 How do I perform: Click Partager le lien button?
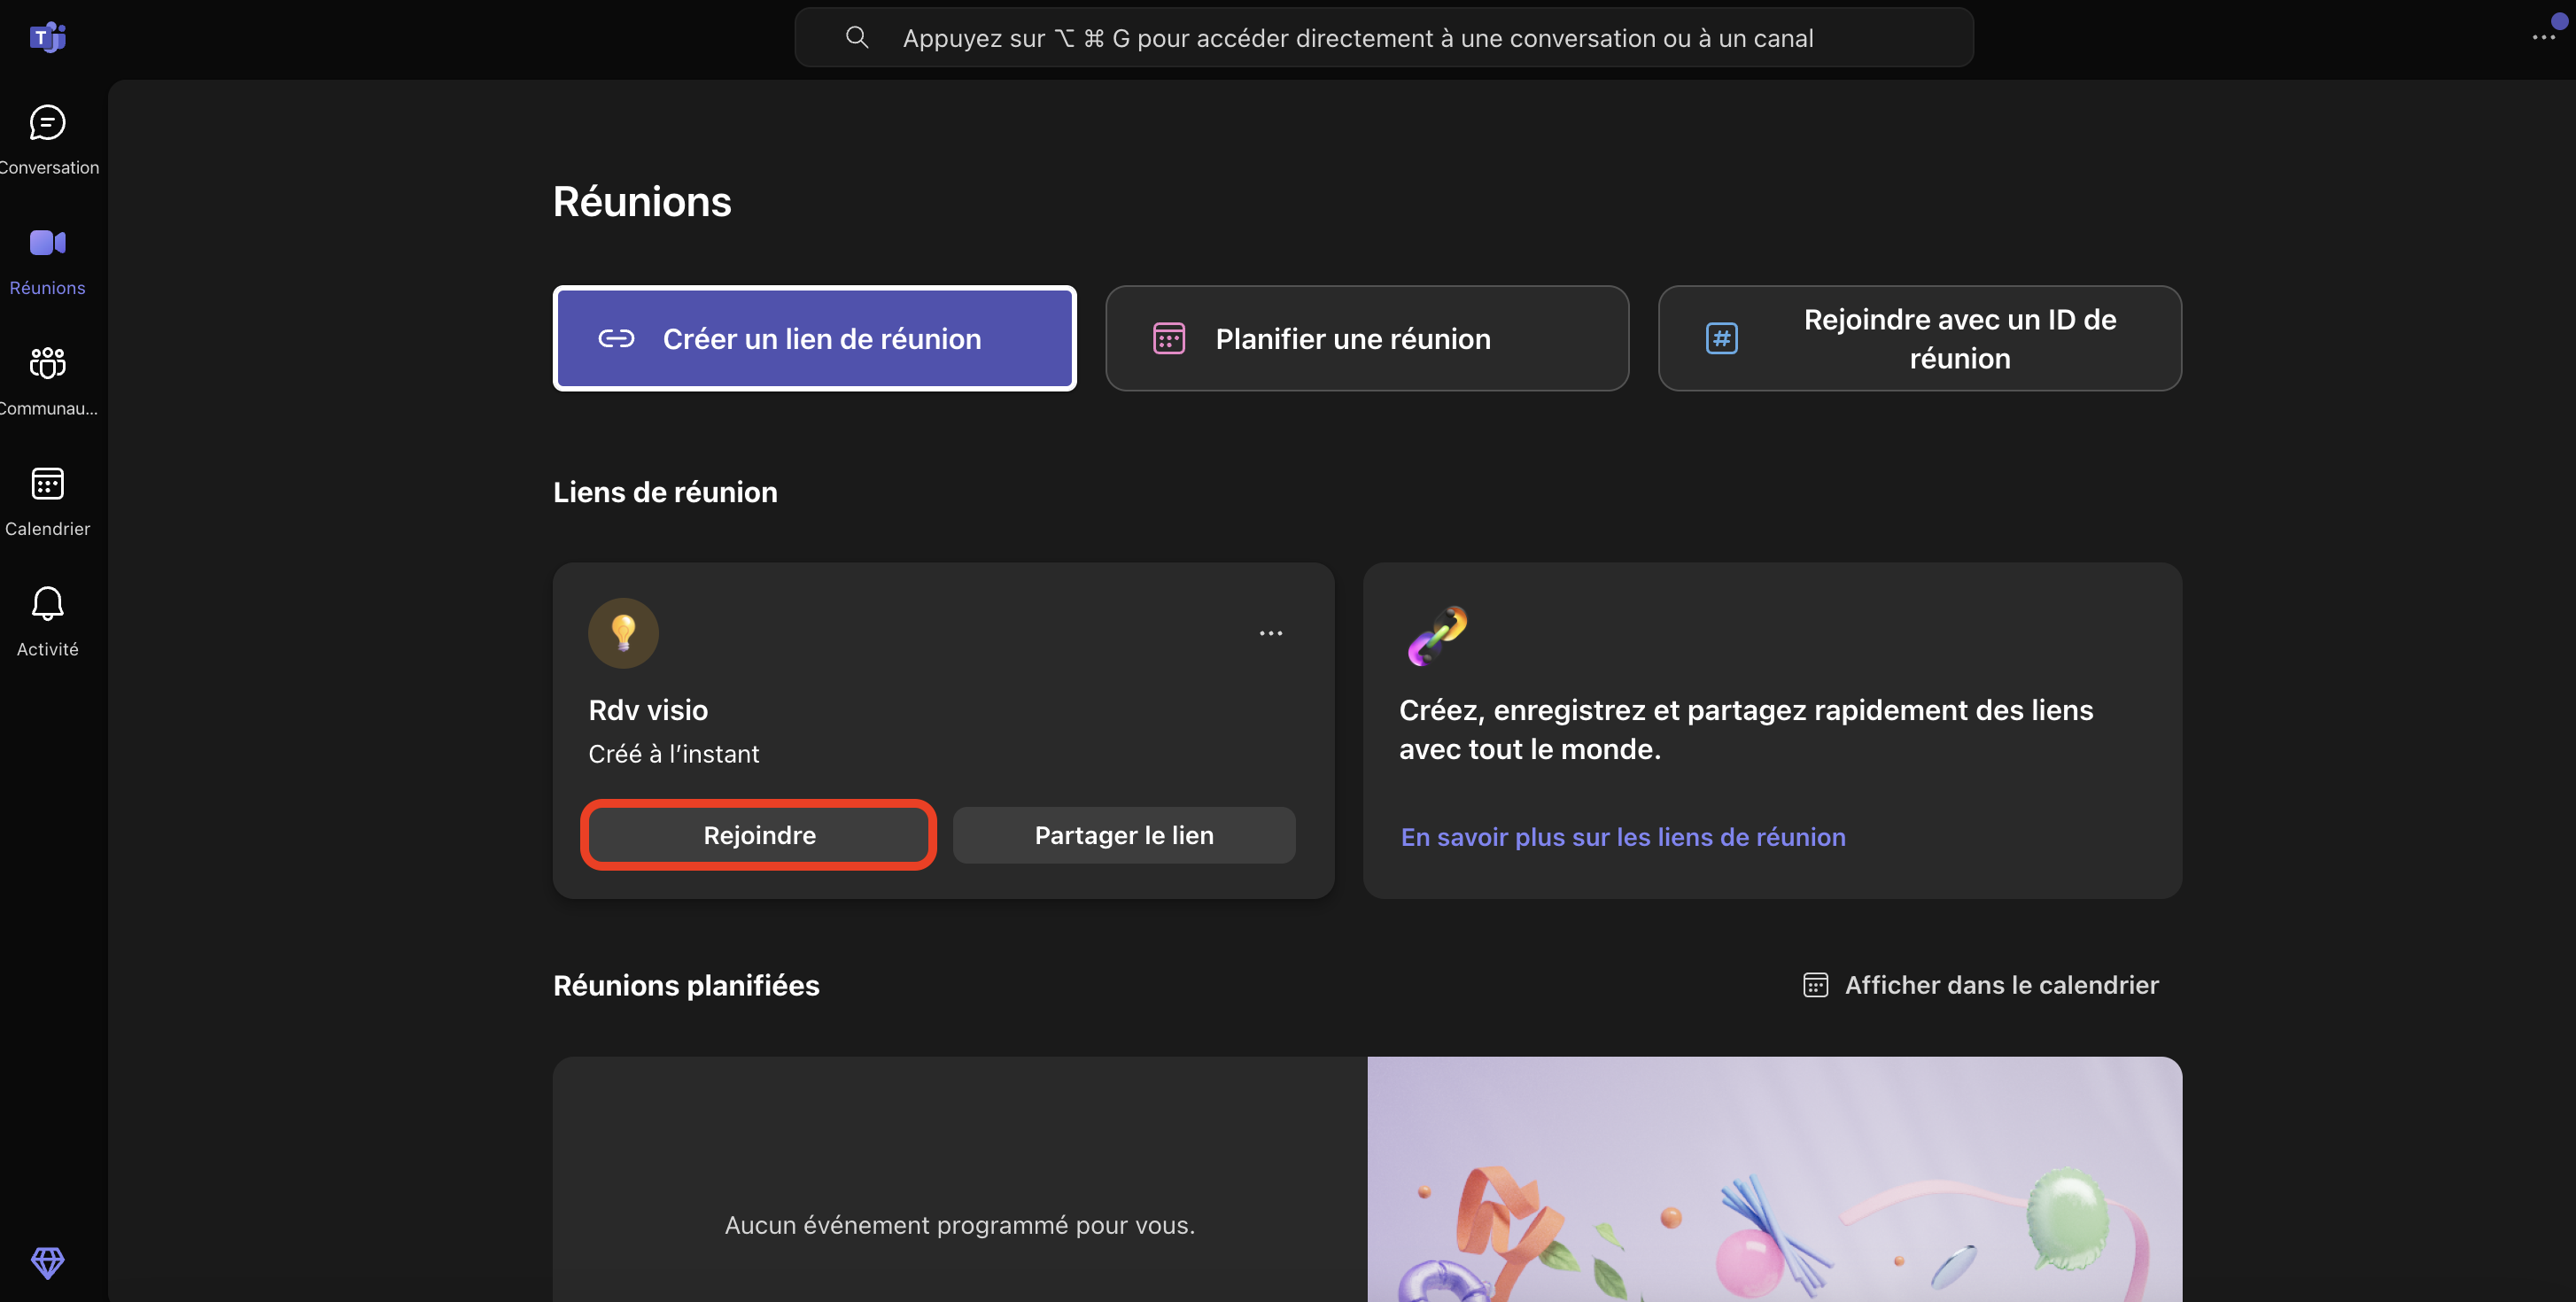pyautogui.click(x=1123, y=835)
